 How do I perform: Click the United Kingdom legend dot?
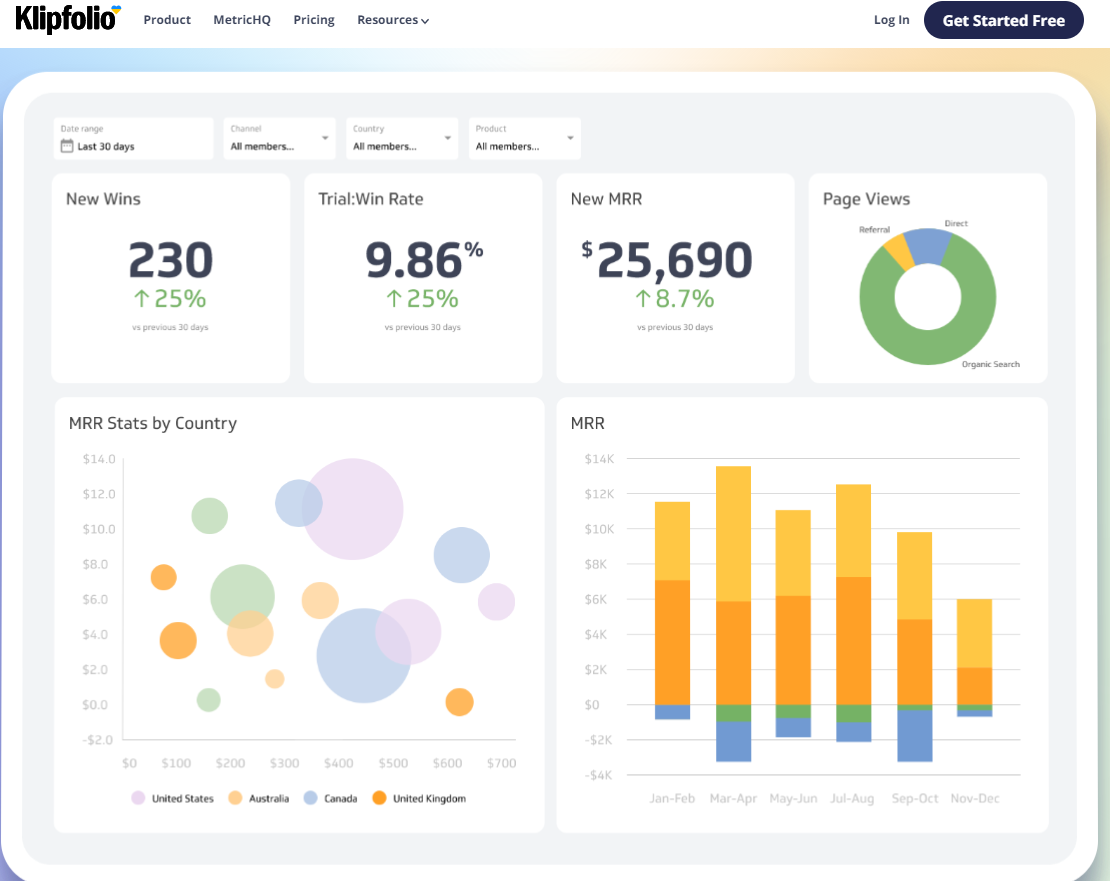(379, 798)
